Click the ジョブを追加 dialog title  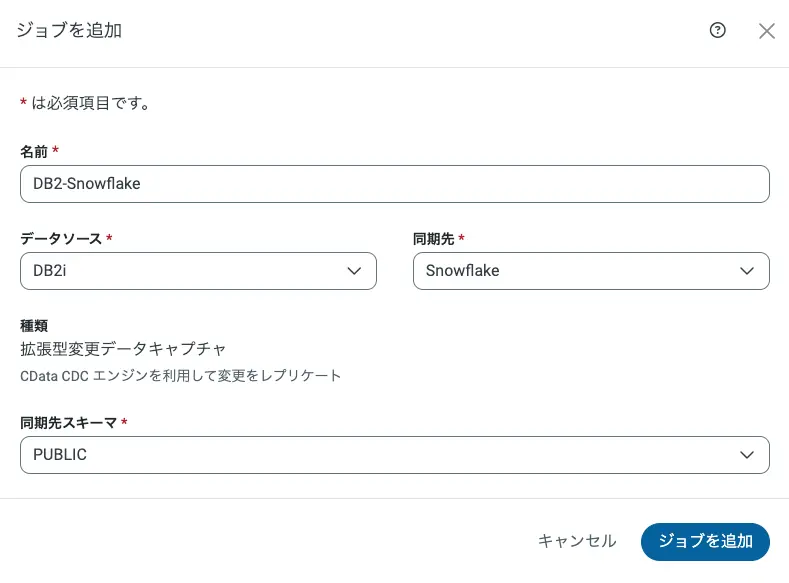[69, 31]
